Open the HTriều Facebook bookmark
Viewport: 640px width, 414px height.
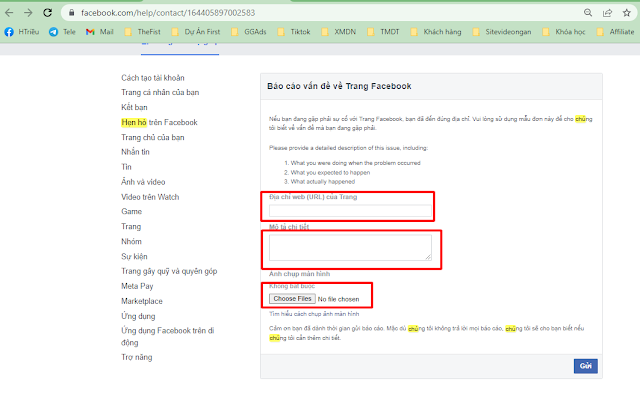pyautogui.click(x=22, y=32)
